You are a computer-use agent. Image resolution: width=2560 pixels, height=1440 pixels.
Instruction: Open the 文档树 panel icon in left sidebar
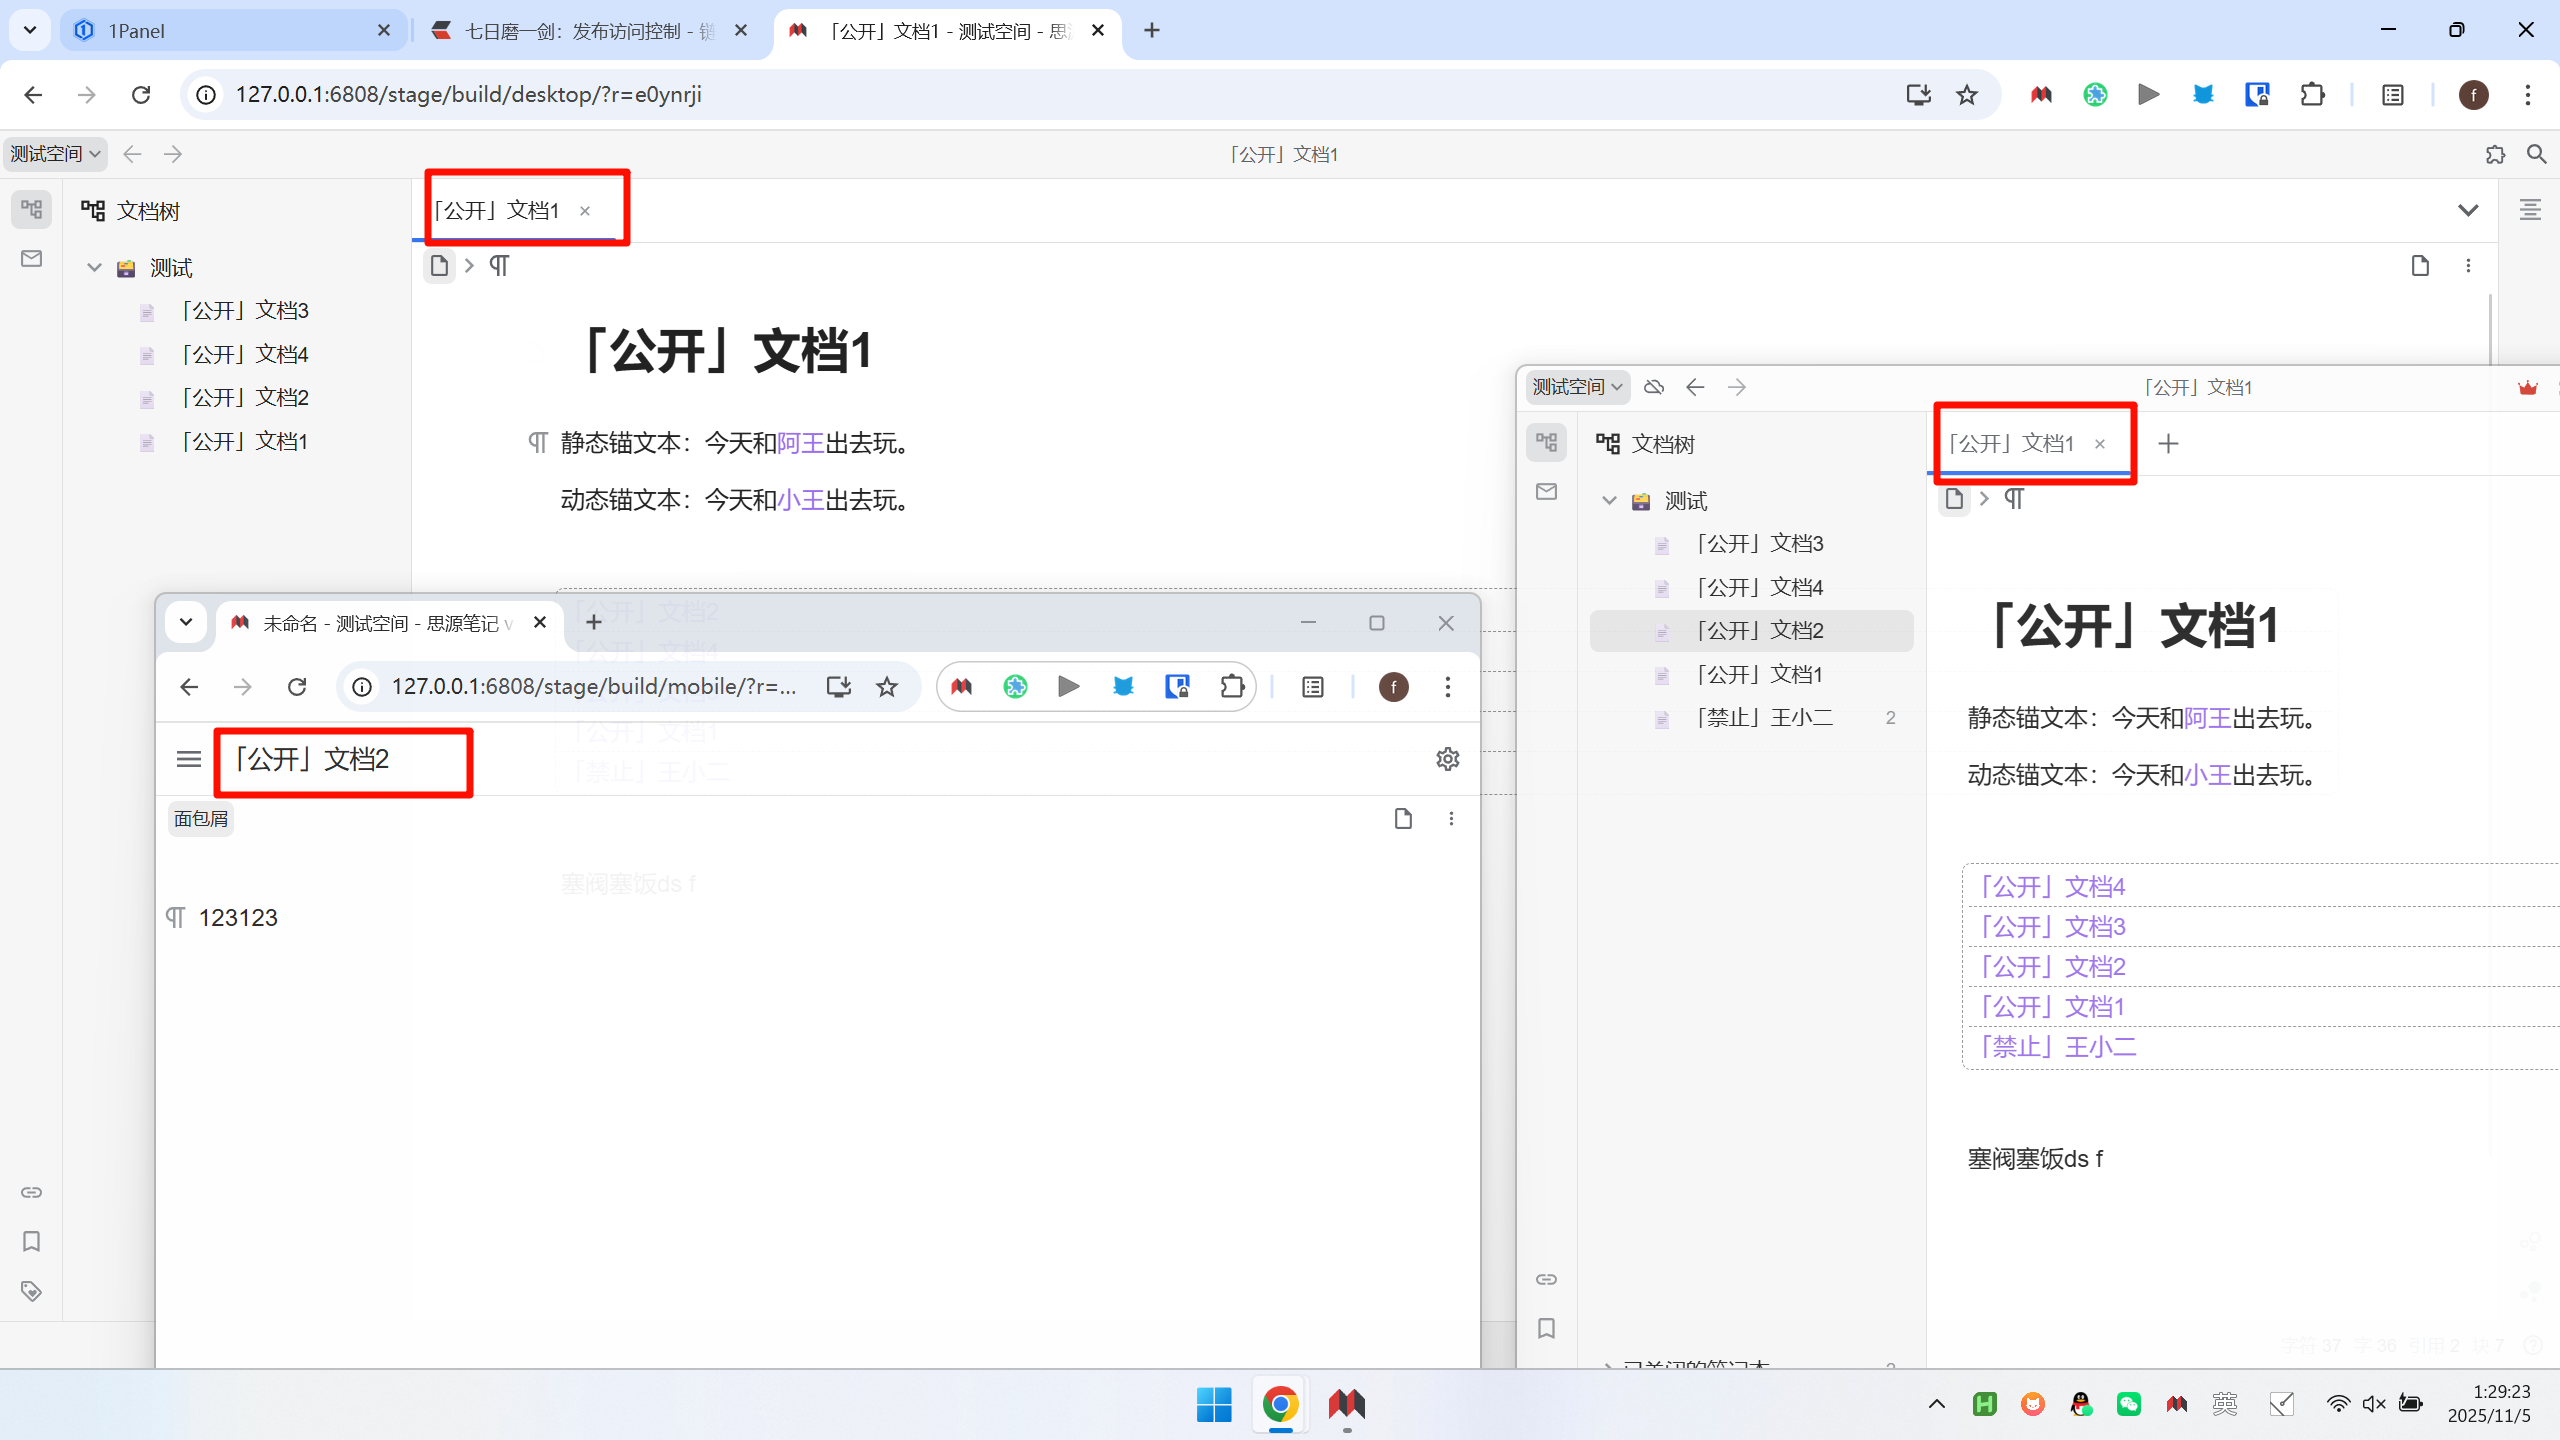(31, 209)
